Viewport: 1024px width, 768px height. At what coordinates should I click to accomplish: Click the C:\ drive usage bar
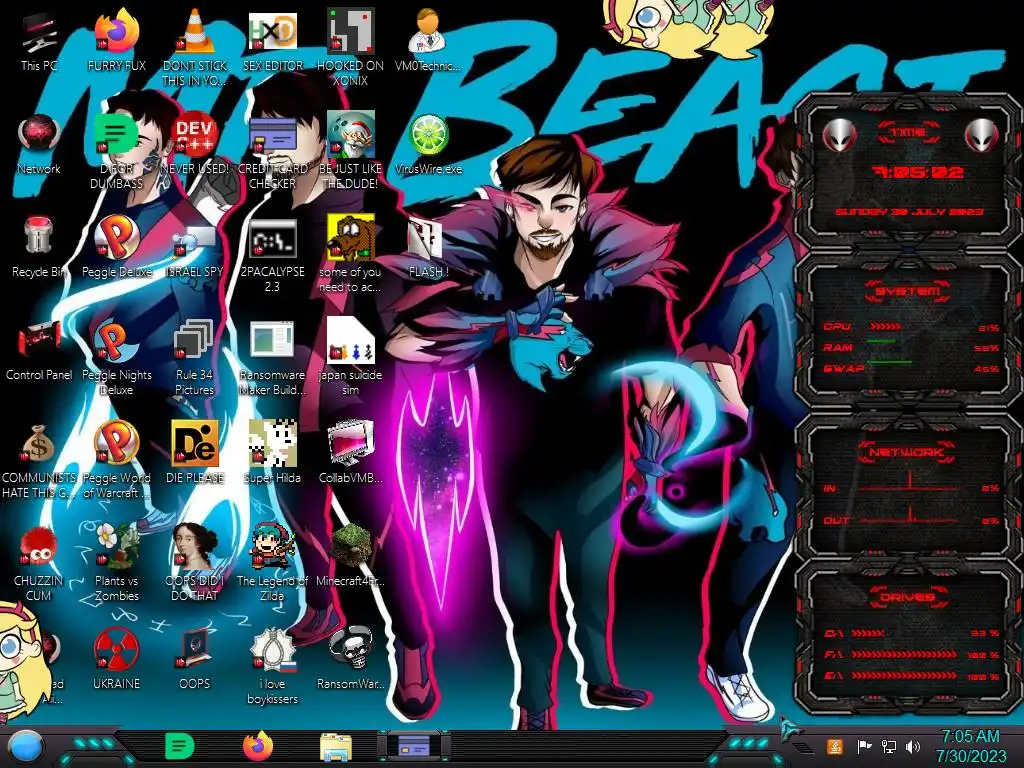(869, 633)
